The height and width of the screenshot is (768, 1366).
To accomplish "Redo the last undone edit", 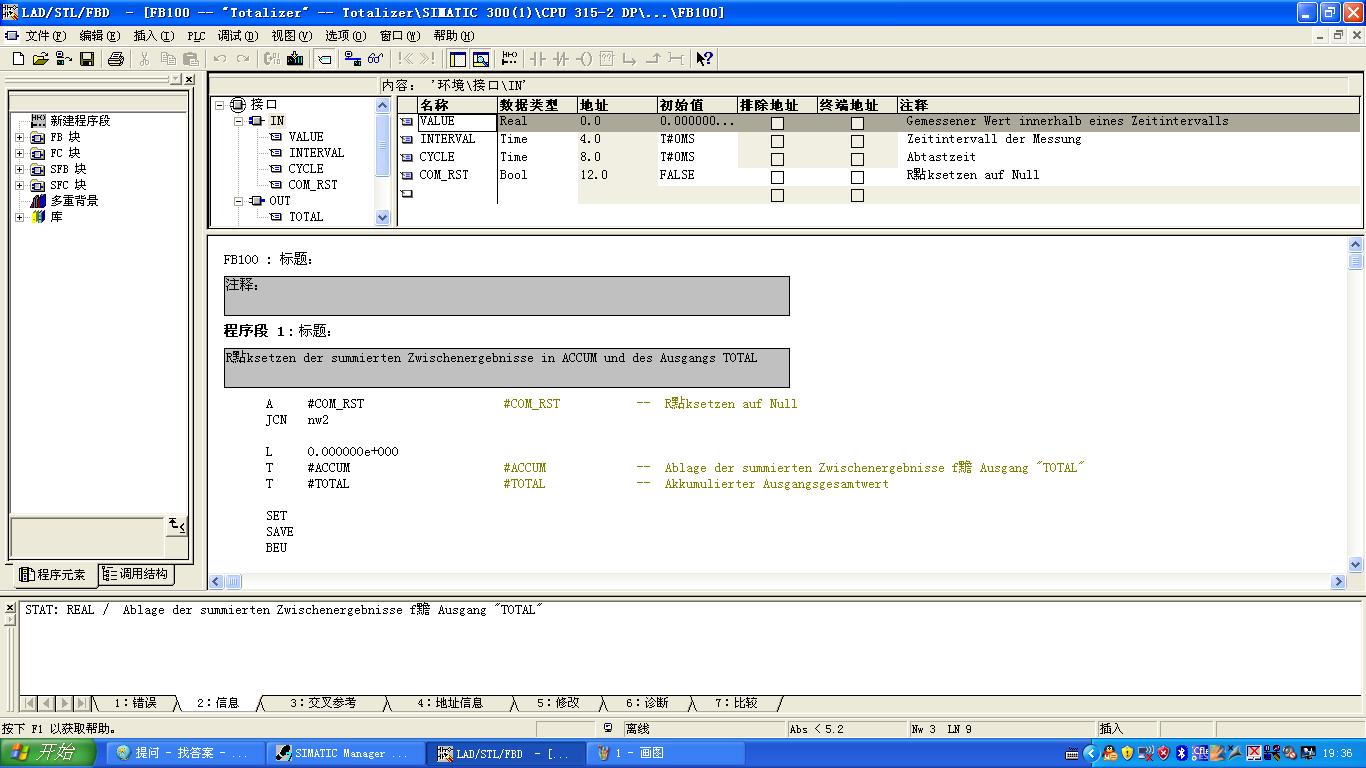I will (243, 59).
